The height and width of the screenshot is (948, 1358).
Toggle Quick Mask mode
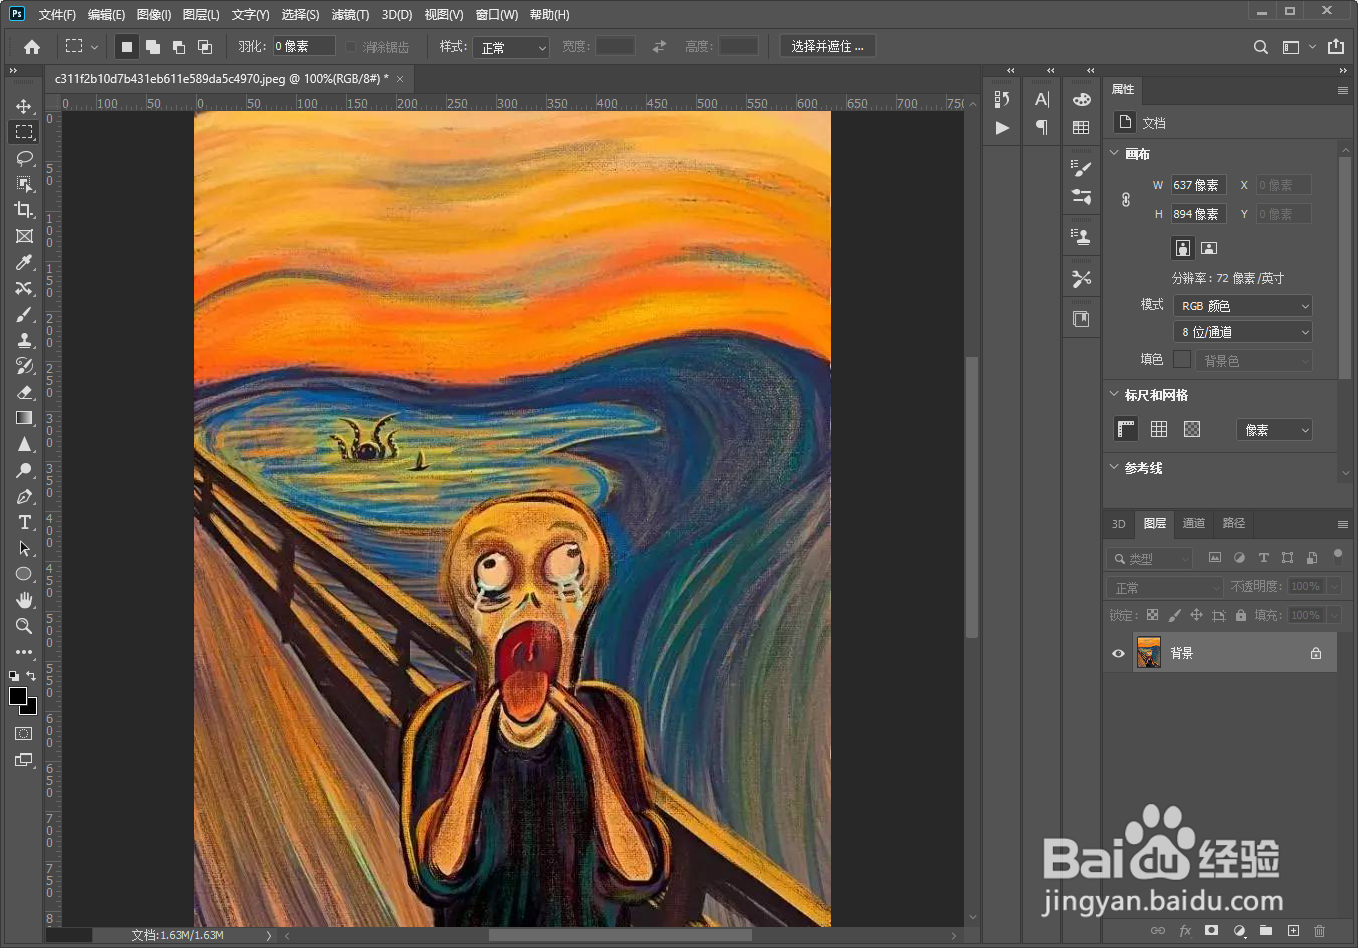[x=24, y=734]
